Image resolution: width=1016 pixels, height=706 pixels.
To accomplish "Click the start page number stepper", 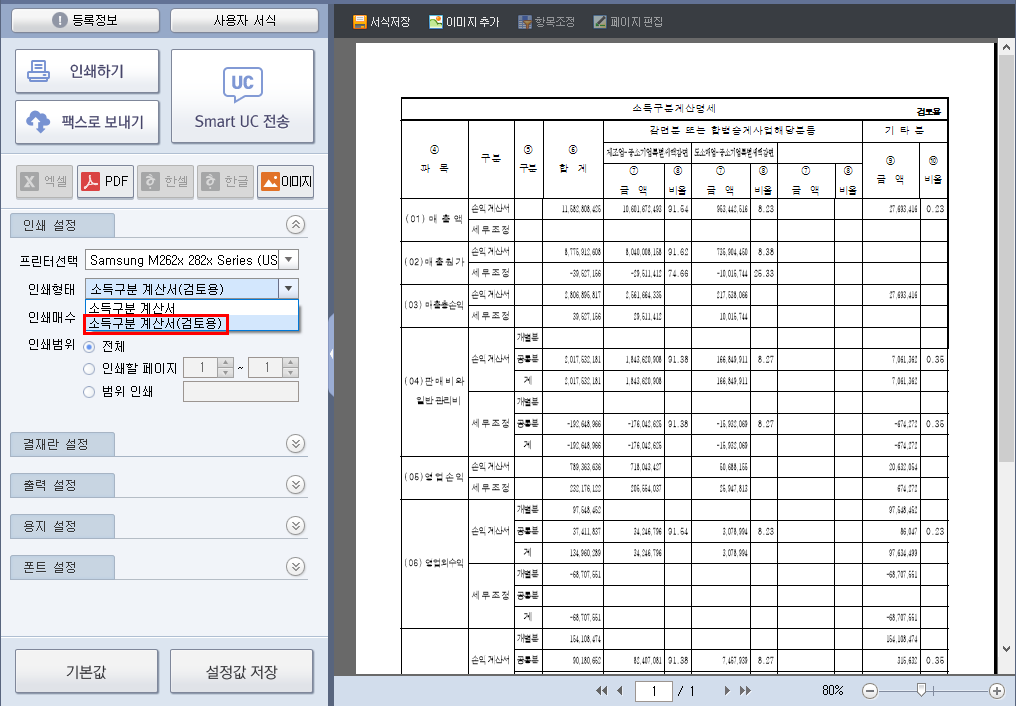I will [225, 368].
